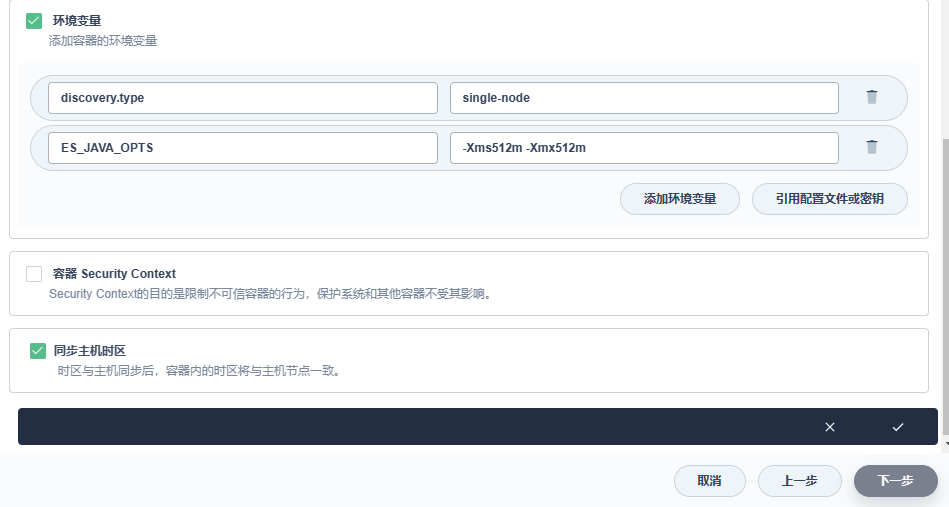Uncheck the 环境变量 checkbox

pos(34,20)
